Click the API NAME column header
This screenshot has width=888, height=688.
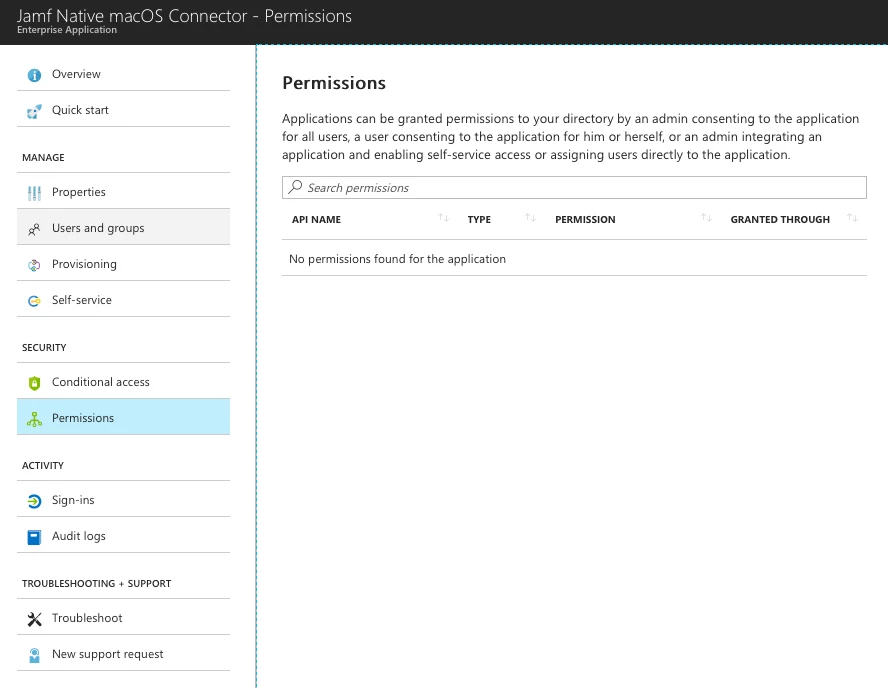tap(316, 220)
